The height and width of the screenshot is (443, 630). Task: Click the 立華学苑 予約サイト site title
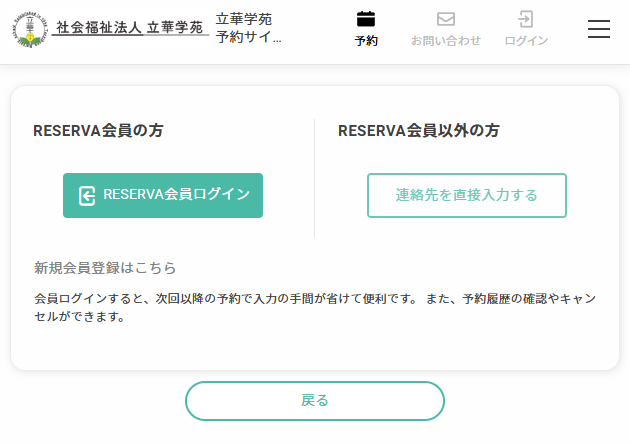[x=248, y=28]
